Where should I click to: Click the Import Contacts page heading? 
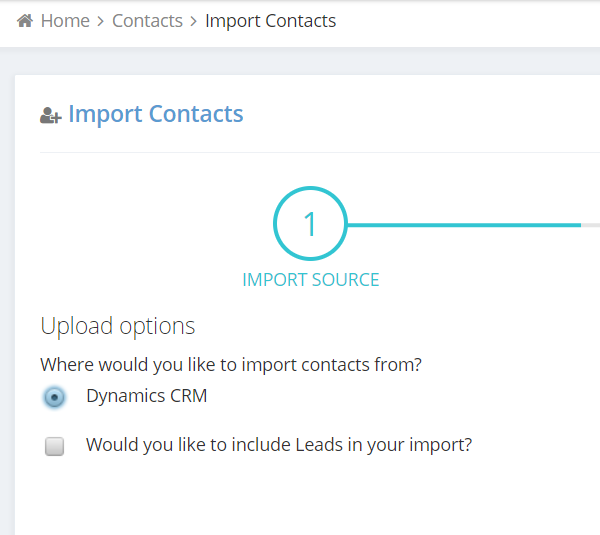[156, 114]
